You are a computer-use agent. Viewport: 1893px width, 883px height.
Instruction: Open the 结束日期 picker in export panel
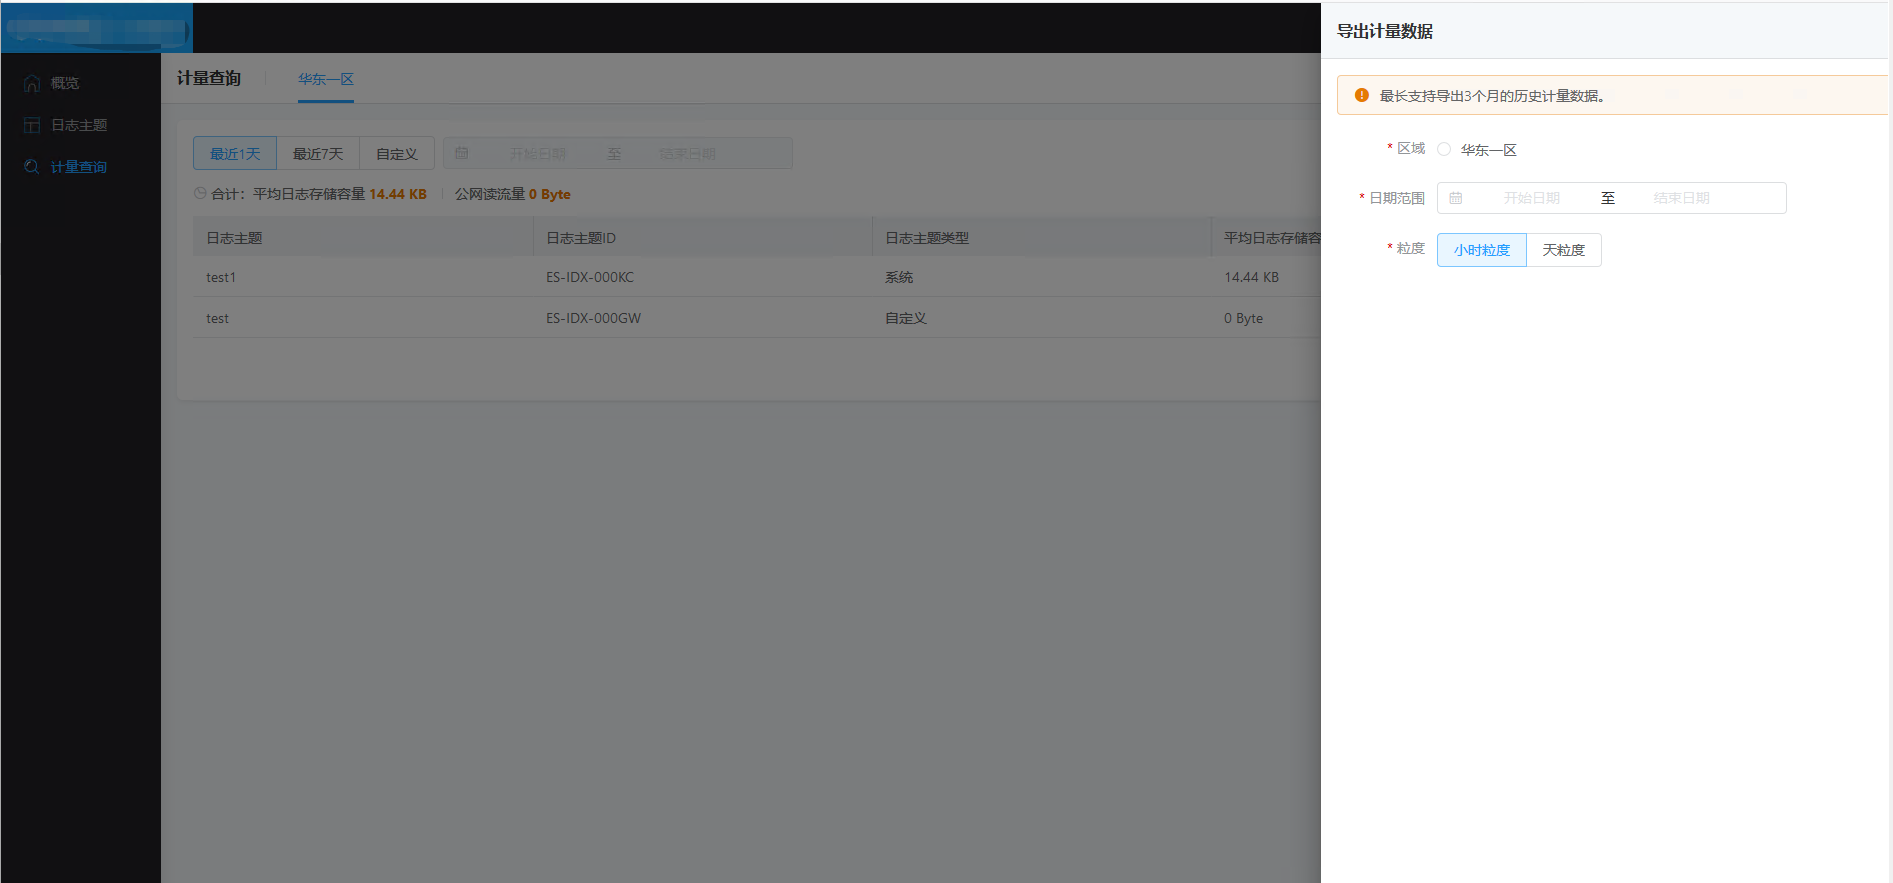click(1681, 198)
